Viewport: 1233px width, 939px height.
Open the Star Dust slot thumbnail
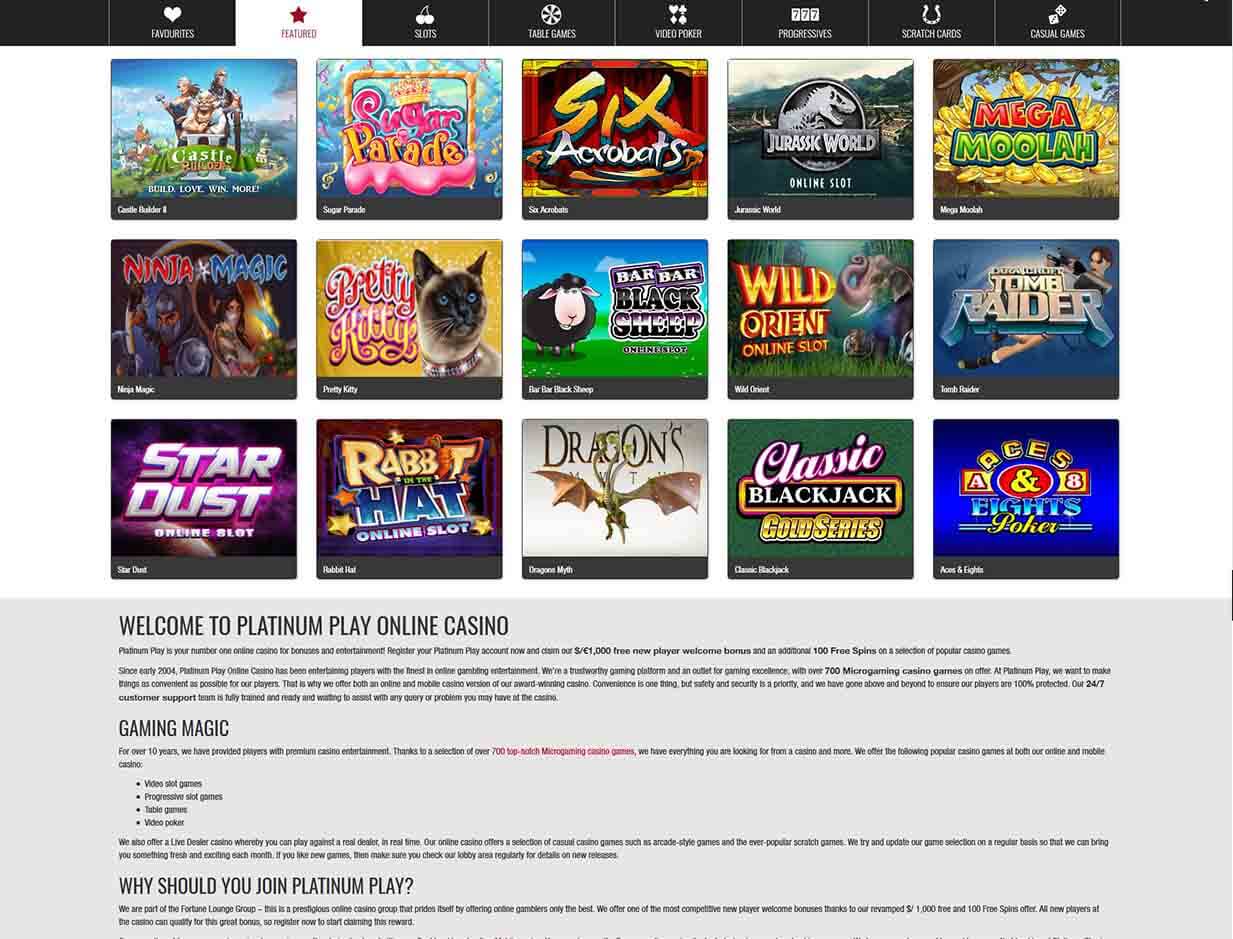tap(204, 489)
